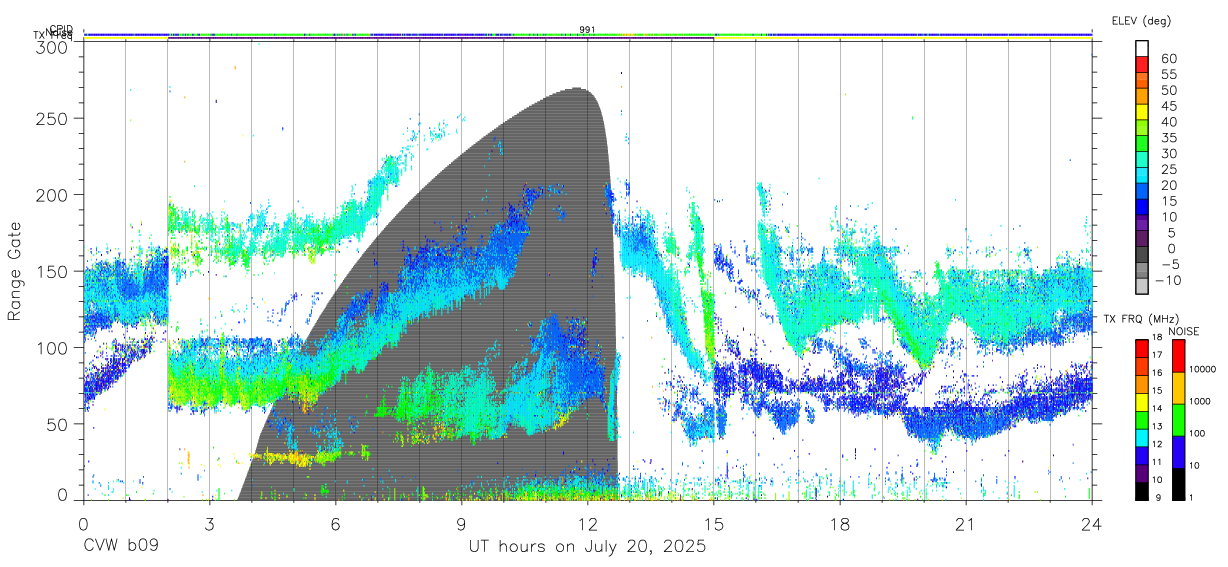Viewport: 1228px width, 567px height.
Task: Select the cyan segment of the ELEV colour bar
Action: pyautogui.click(x=1142, y=175)
